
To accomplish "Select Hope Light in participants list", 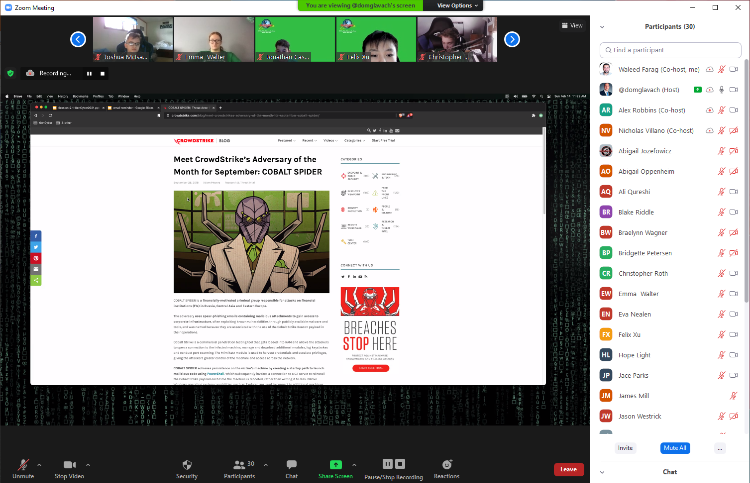I will click(669, 355).
